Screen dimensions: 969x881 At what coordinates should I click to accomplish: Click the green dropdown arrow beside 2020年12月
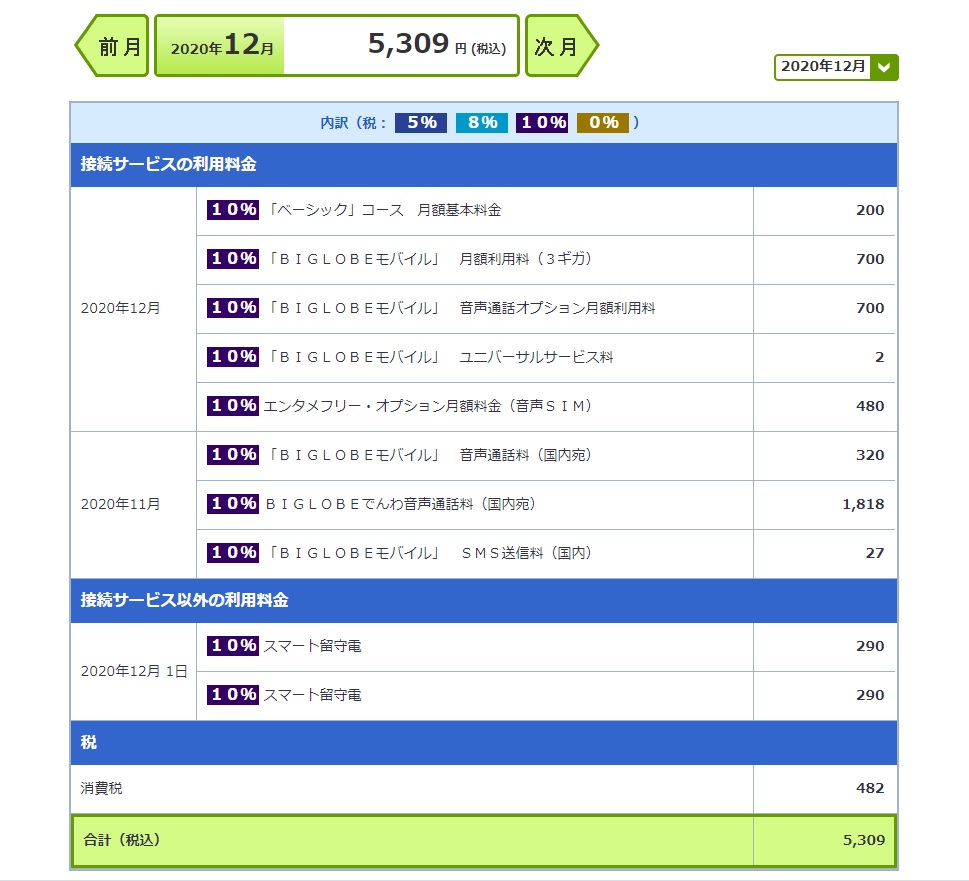pos(884,67)
